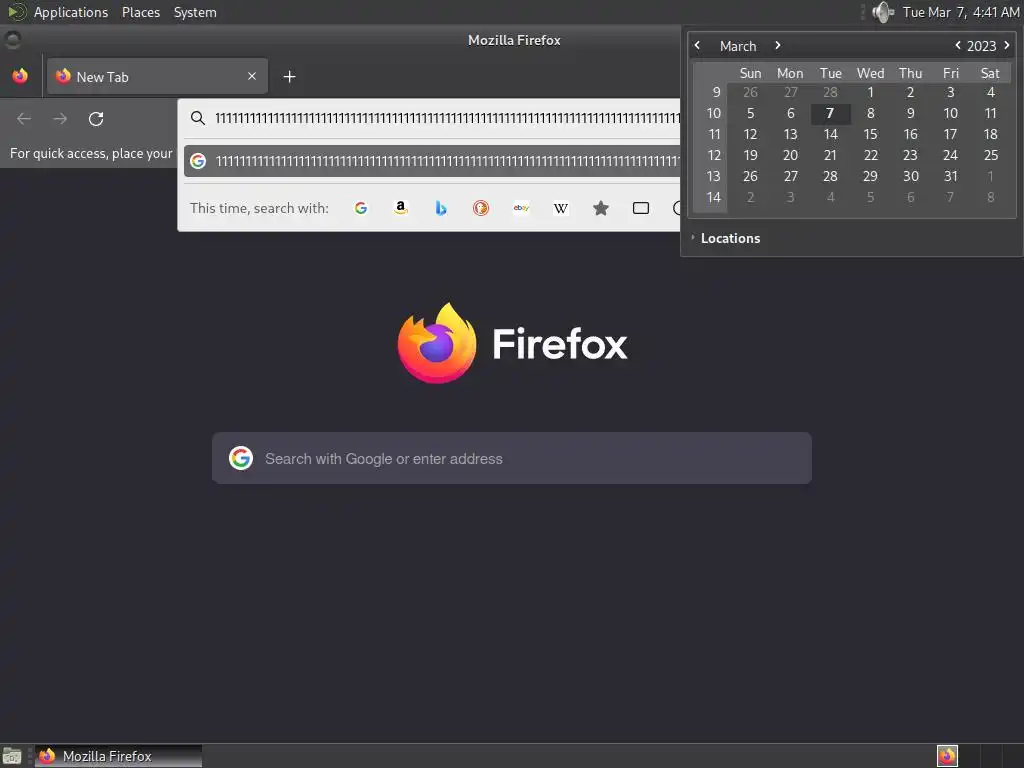This screenshot has height=768, width=1024.
Task: Go back using the back arrow
Action: point(24,119)
